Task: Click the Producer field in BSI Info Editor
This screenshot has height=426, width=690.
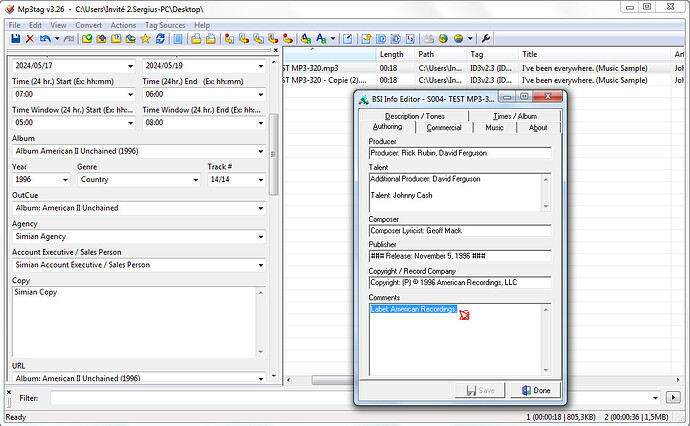Action: click(x=460, y=153)
